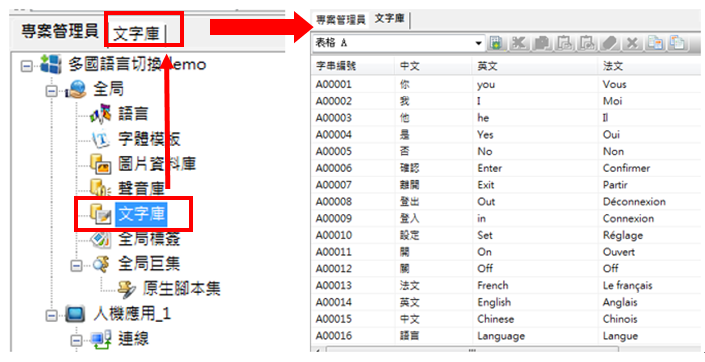Select 專案管理員 tab above string table
This screenshot has width=705, height=362.
(x=341, y=20)
